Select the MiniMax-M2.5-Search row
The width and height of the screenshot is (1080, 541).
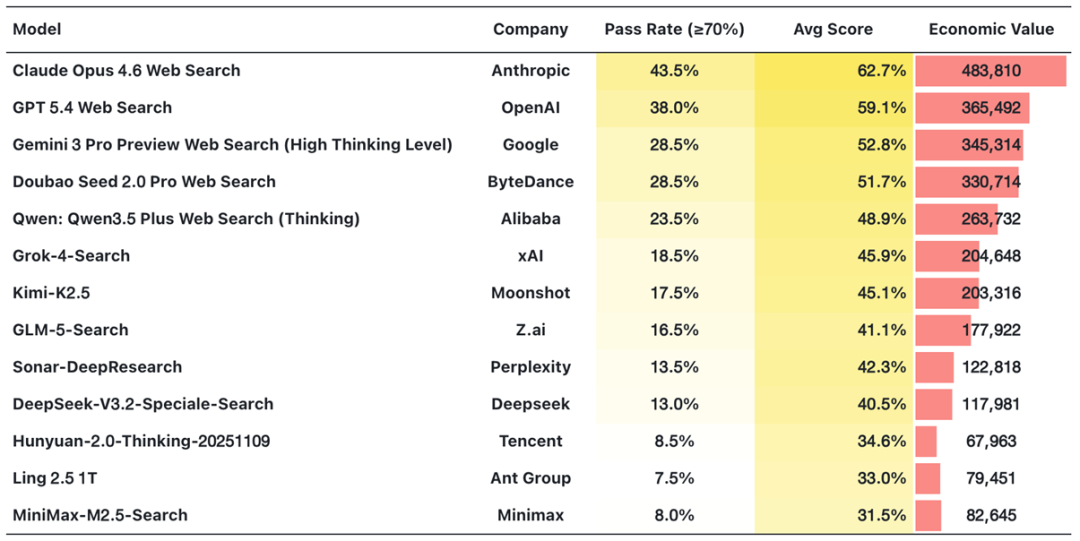coord(100,515)
